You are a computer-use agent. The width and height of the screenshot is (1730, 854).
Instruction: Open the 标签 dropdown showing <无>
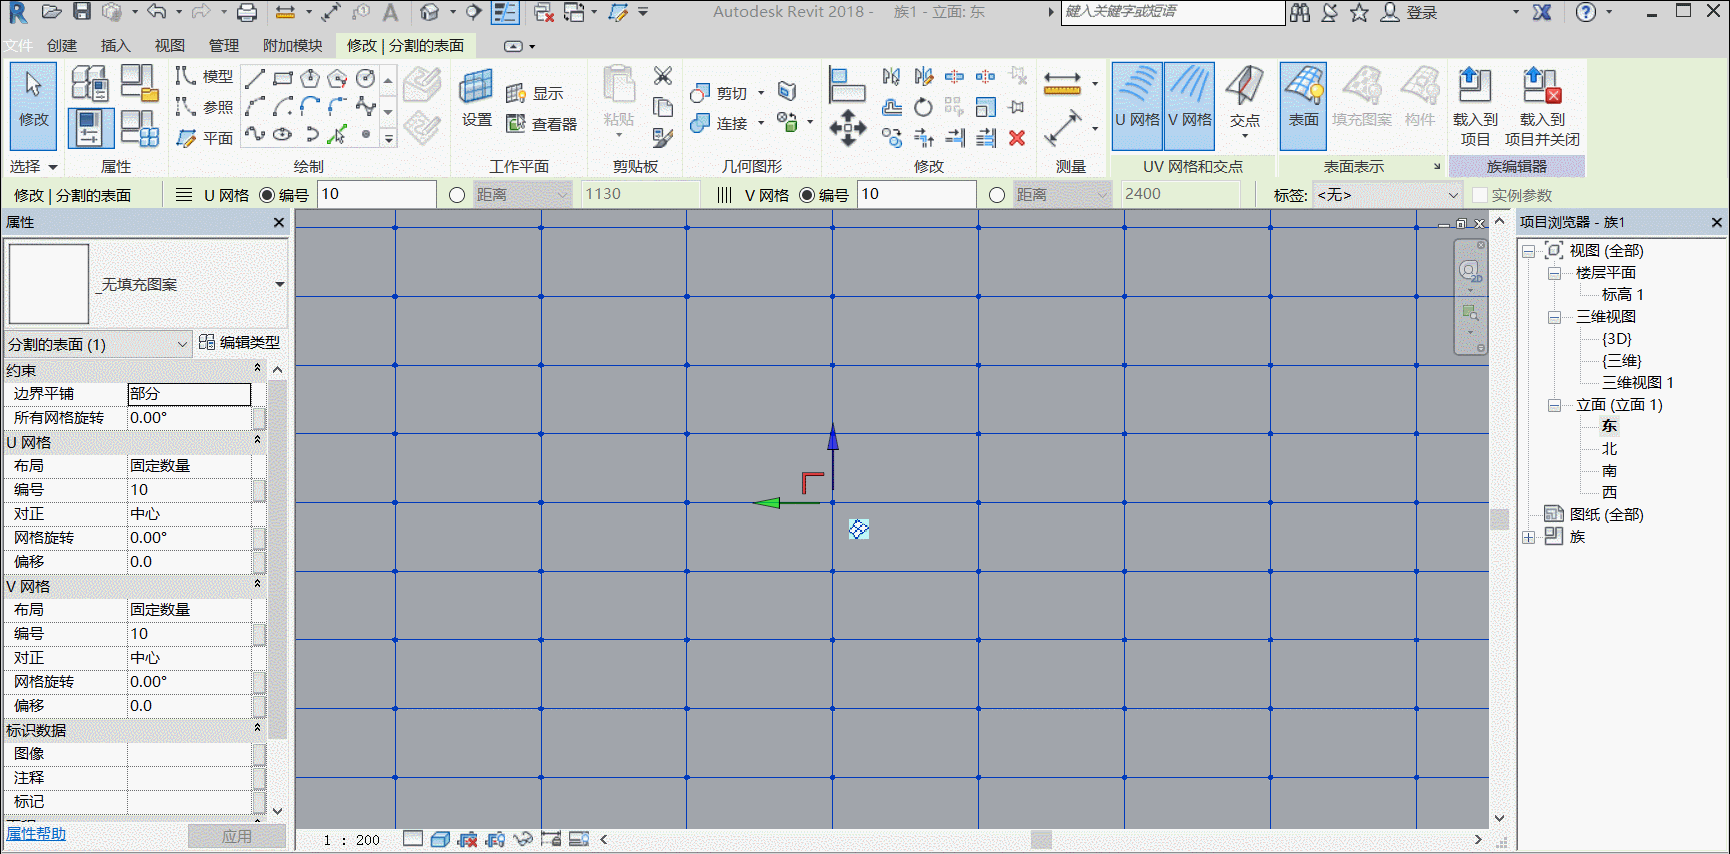(x=1388, y=195)
